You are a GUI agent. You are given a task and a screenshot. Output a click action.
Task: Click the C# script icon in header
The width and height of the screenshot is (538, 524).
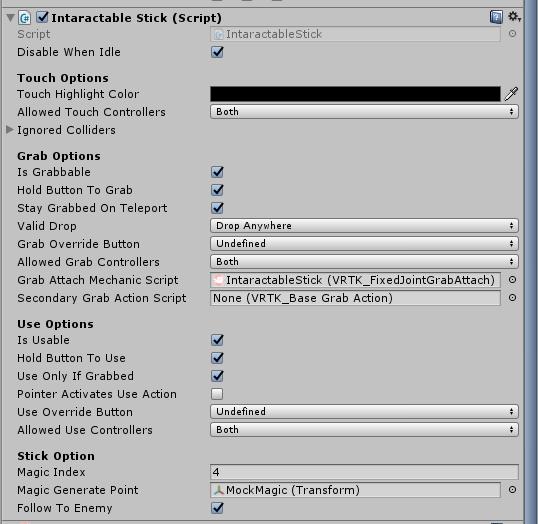(25, 18)
